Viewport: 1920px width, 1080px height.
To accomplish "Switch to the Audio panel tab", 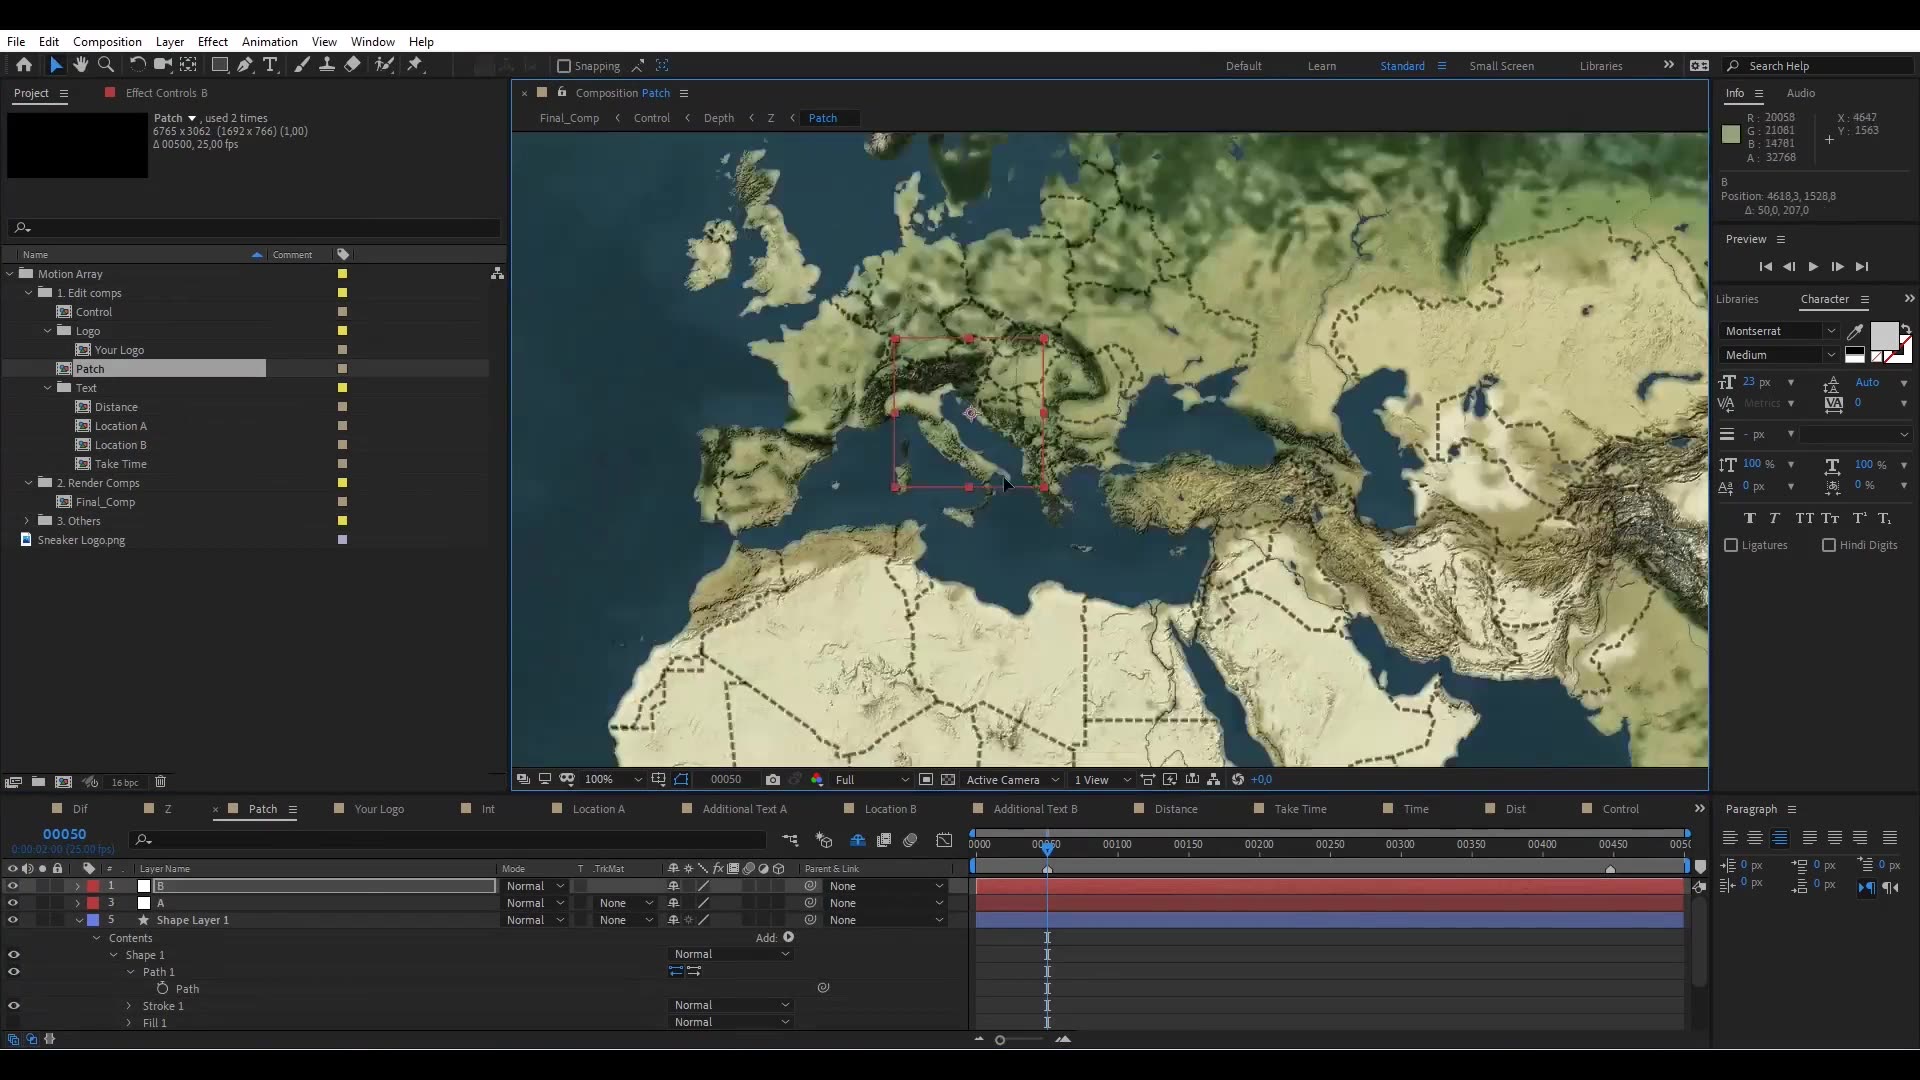I will point(1800,93).
